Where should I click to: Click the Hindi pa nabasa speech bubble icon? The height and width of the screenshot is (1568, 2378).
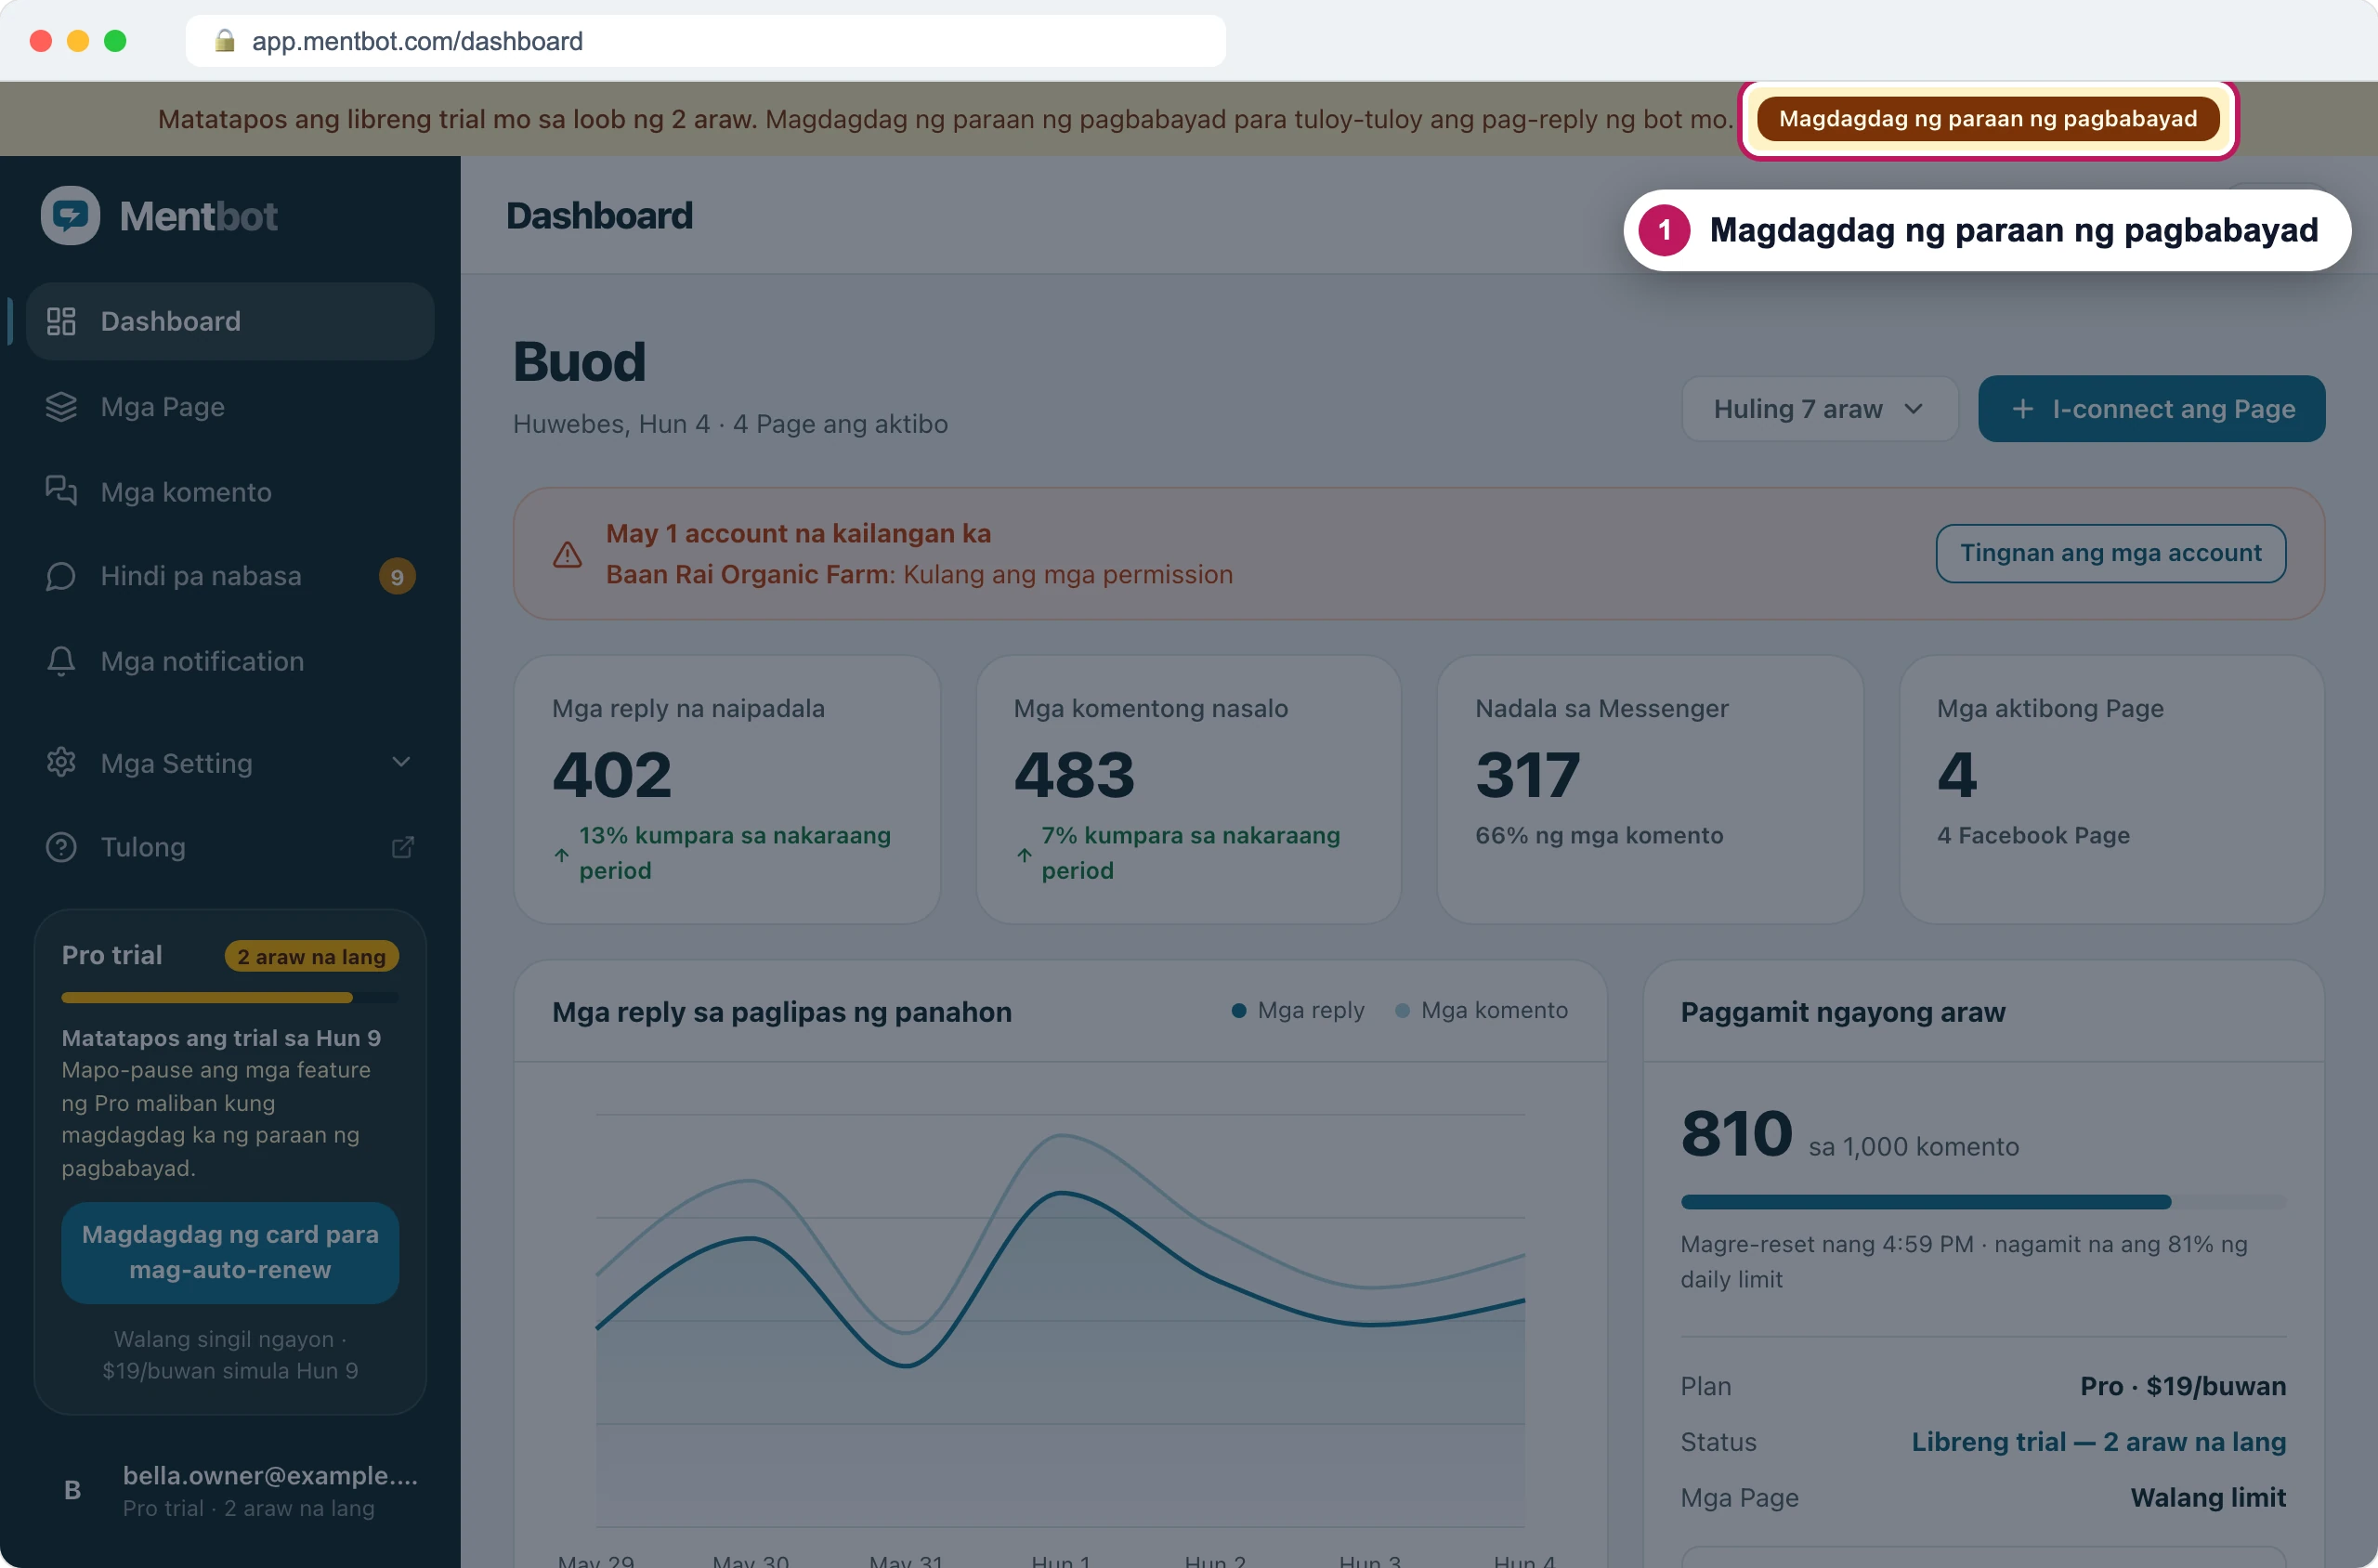(61, 576)
